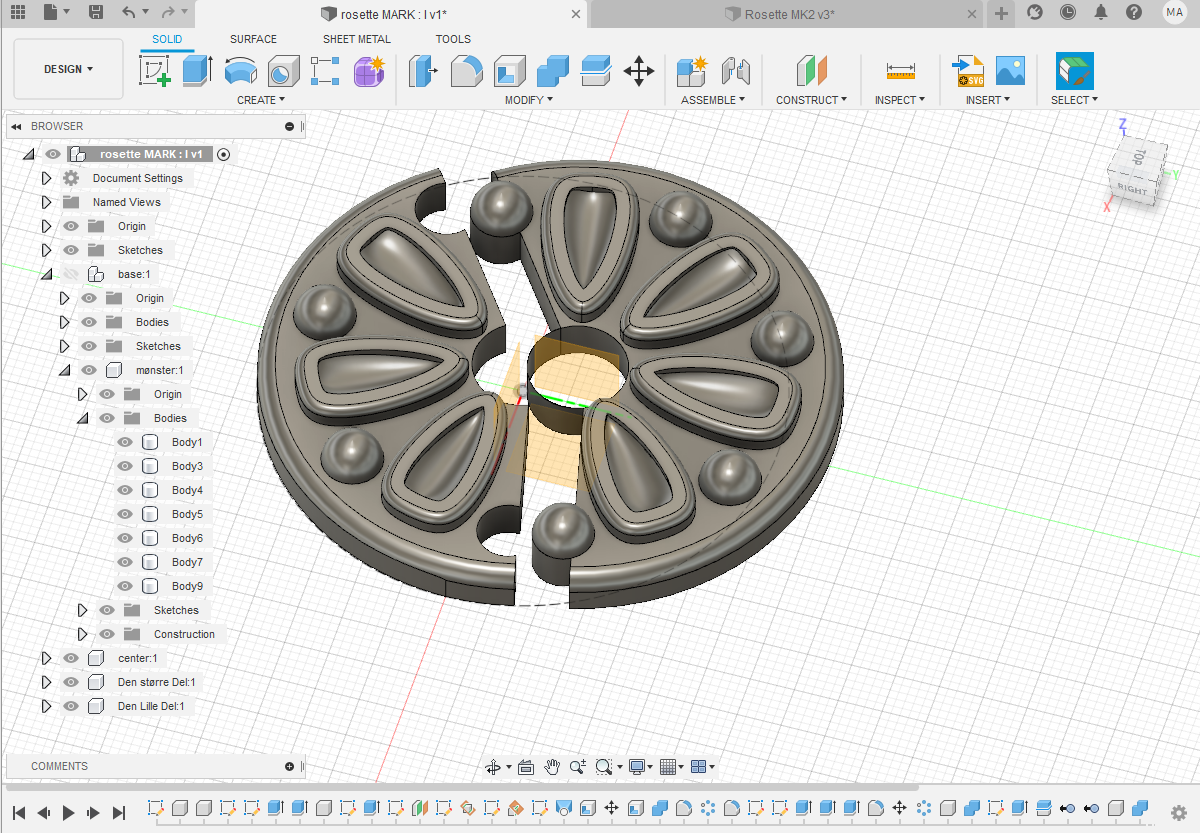Select the Create Sketch tool
The width and height of the screenshot is (1200, 833).
155,71
